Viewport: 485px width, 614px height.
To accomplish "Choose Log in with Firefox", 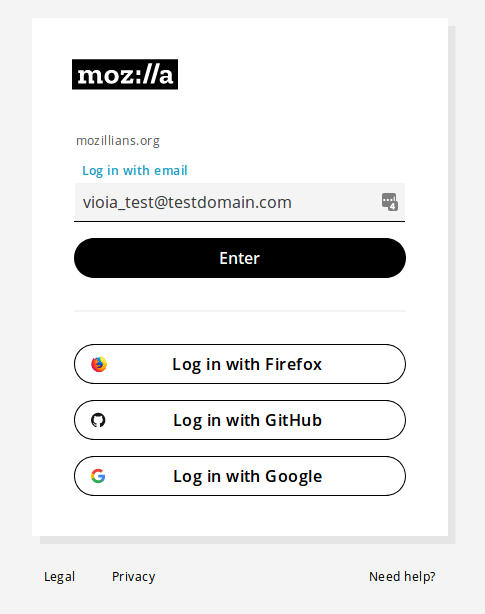I will [240, 364].
